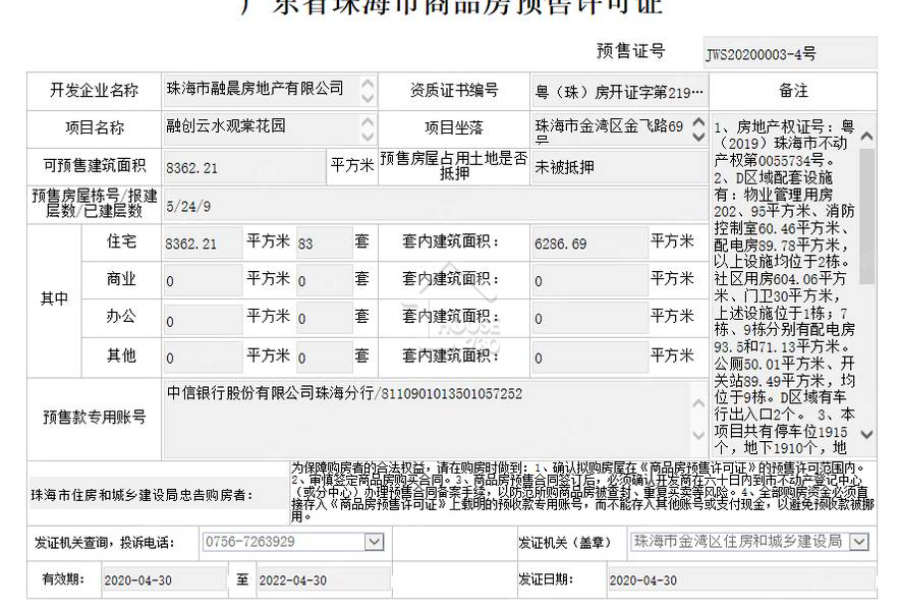The height and width of the screenshot is (600, 900).
Task: Click the 商业 row label
Action: click(x=121, y=278)
